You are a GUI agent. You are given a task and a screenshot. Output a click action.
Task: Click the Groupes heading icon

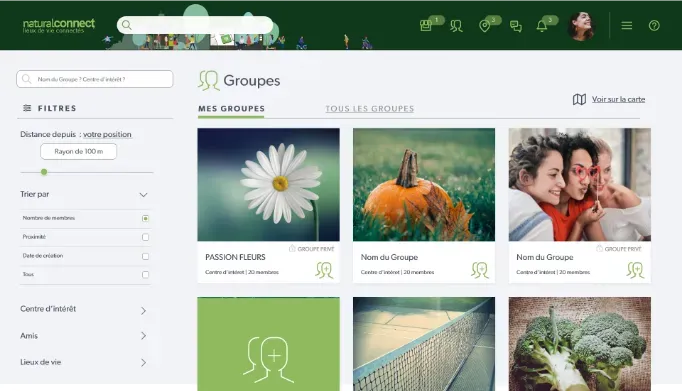point(209,80)
